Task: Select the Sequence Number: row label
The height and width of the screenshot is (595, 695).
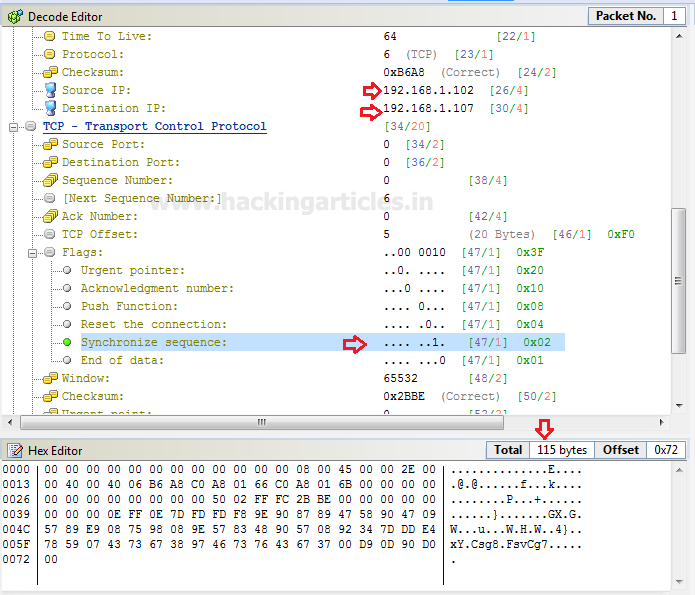Action: click(x=117, y=180)
